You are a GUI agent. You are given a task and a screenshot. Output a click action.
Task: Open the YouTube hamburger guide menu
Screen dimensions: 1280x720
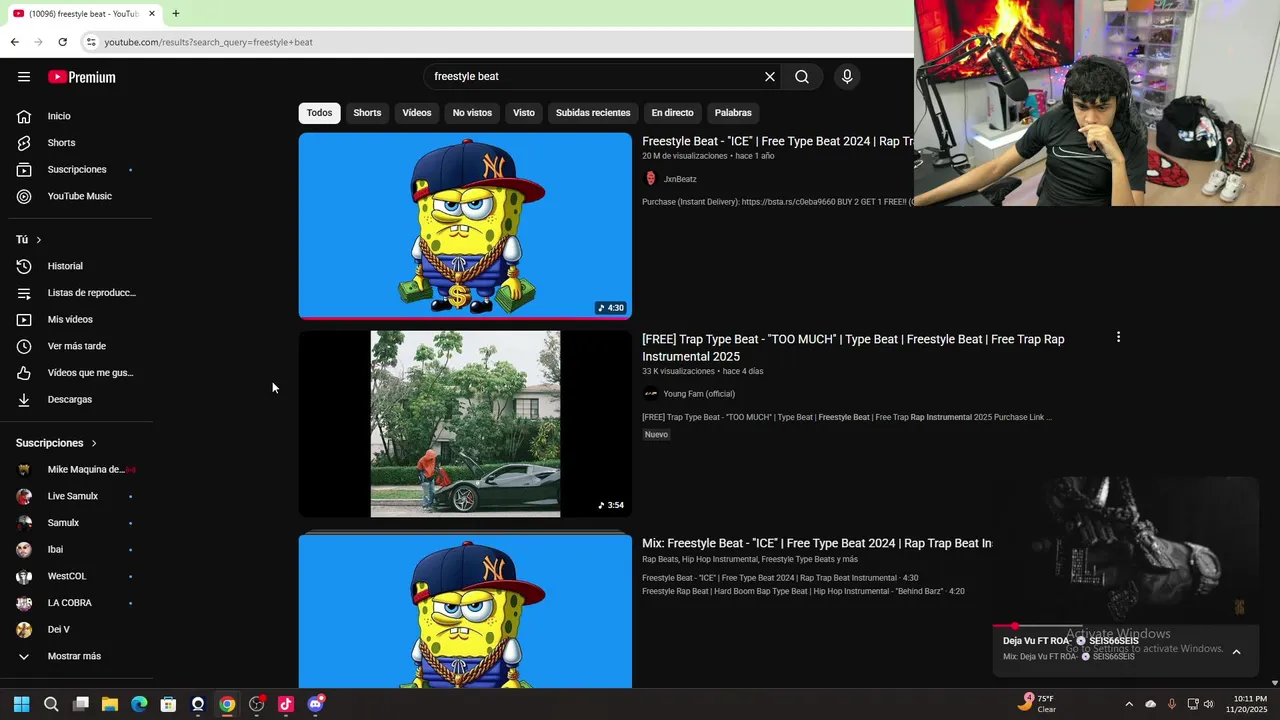(x=24, y=77)
